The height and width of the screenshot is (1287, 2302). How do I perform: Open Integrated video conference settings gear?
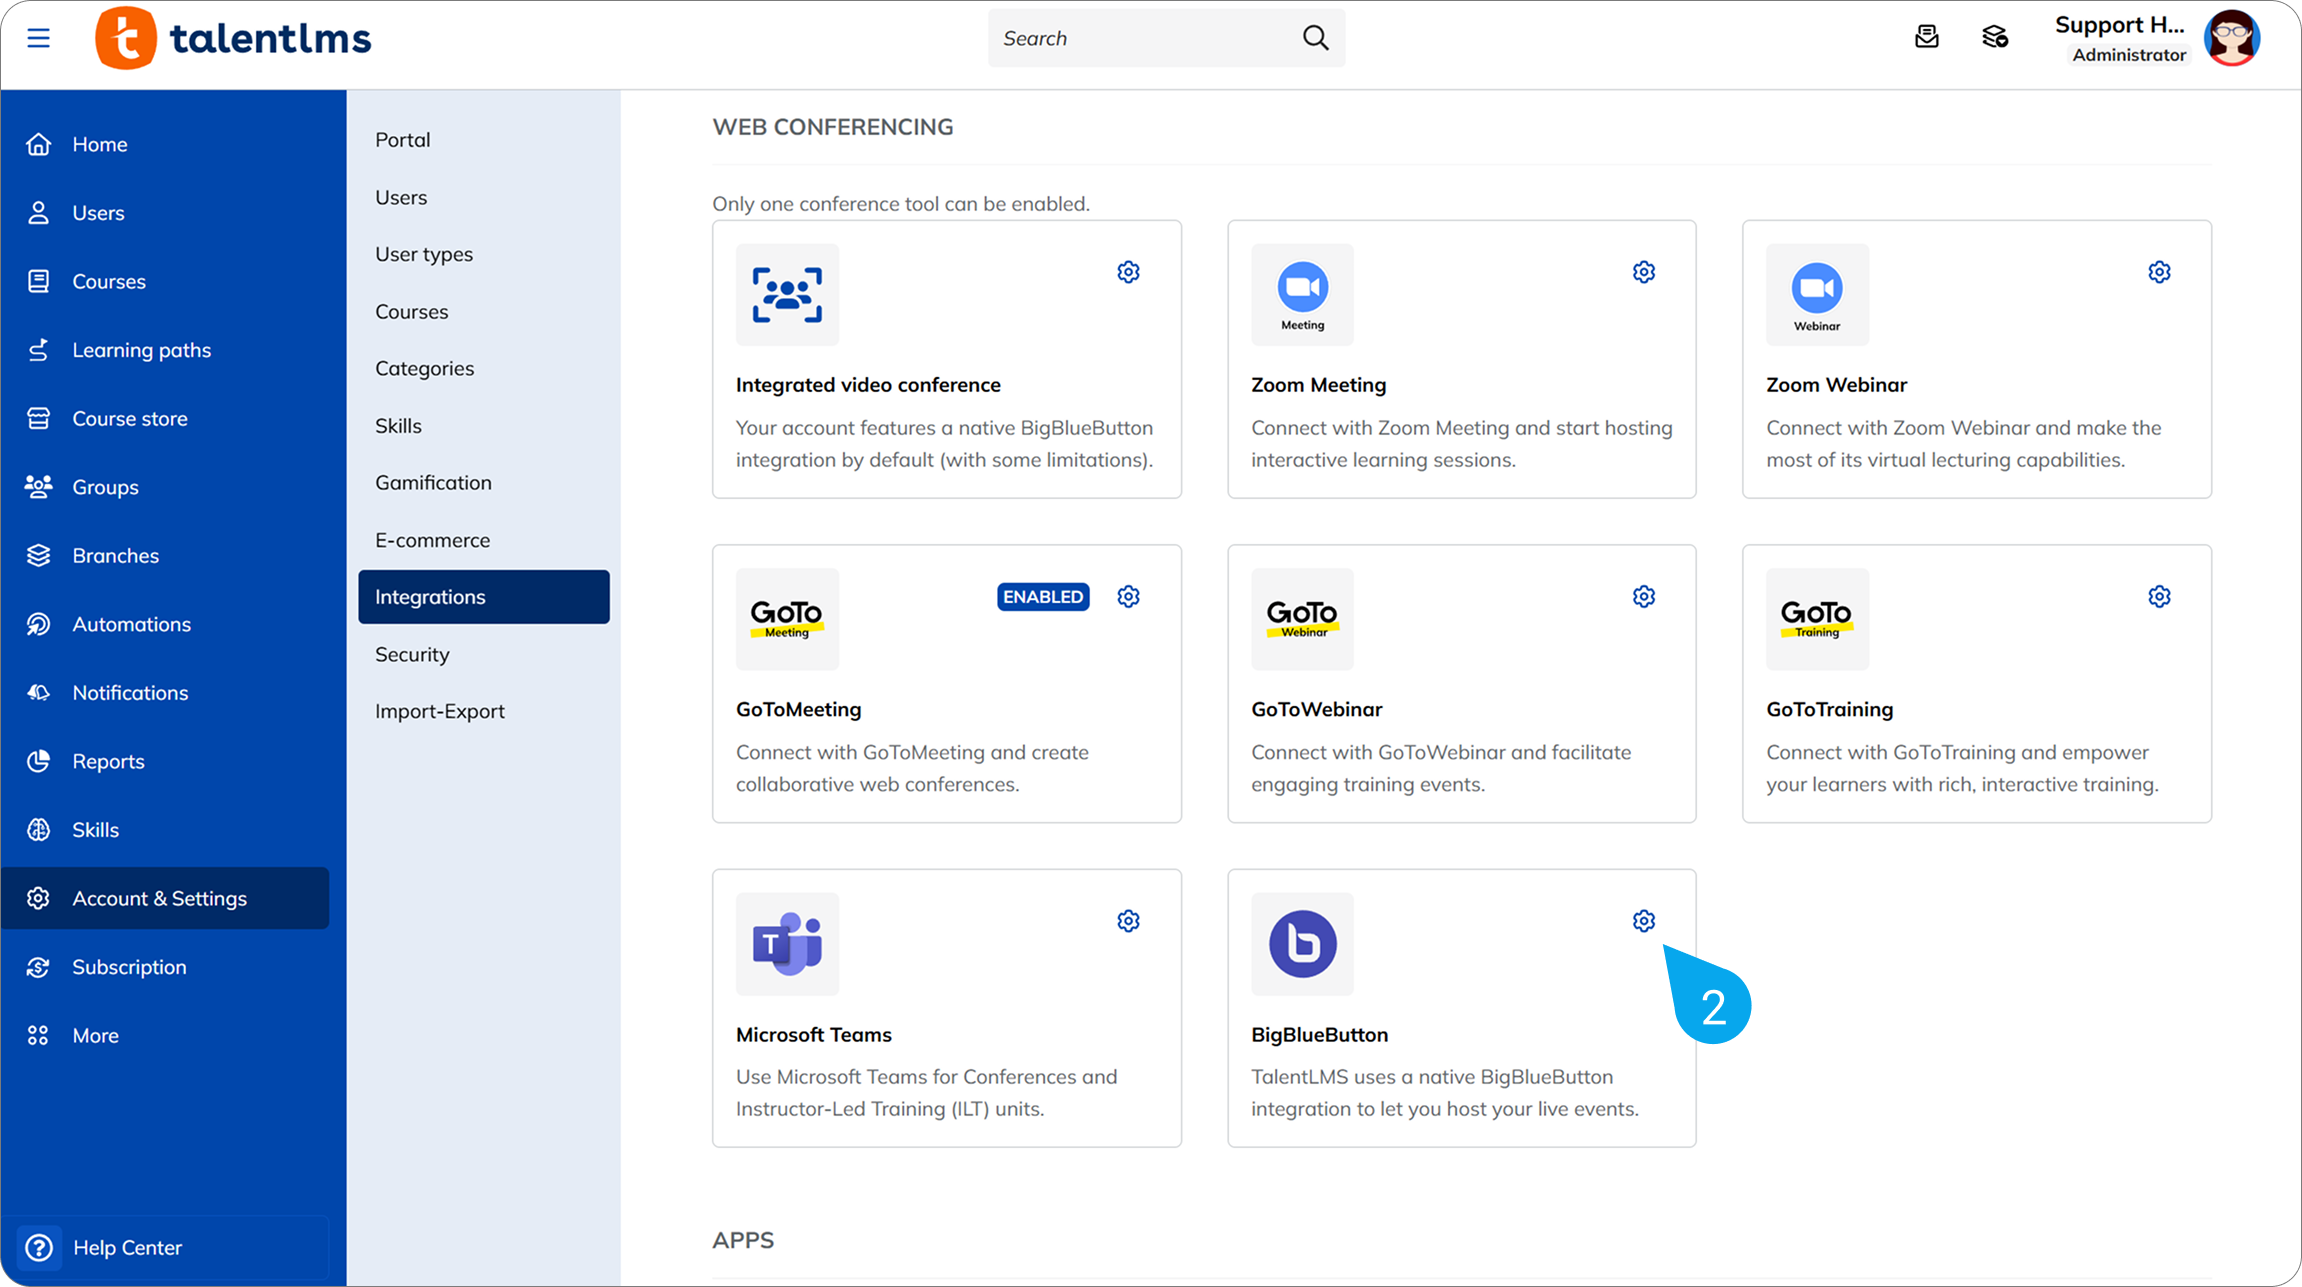pyautogui.click(x=1128, y=272)
